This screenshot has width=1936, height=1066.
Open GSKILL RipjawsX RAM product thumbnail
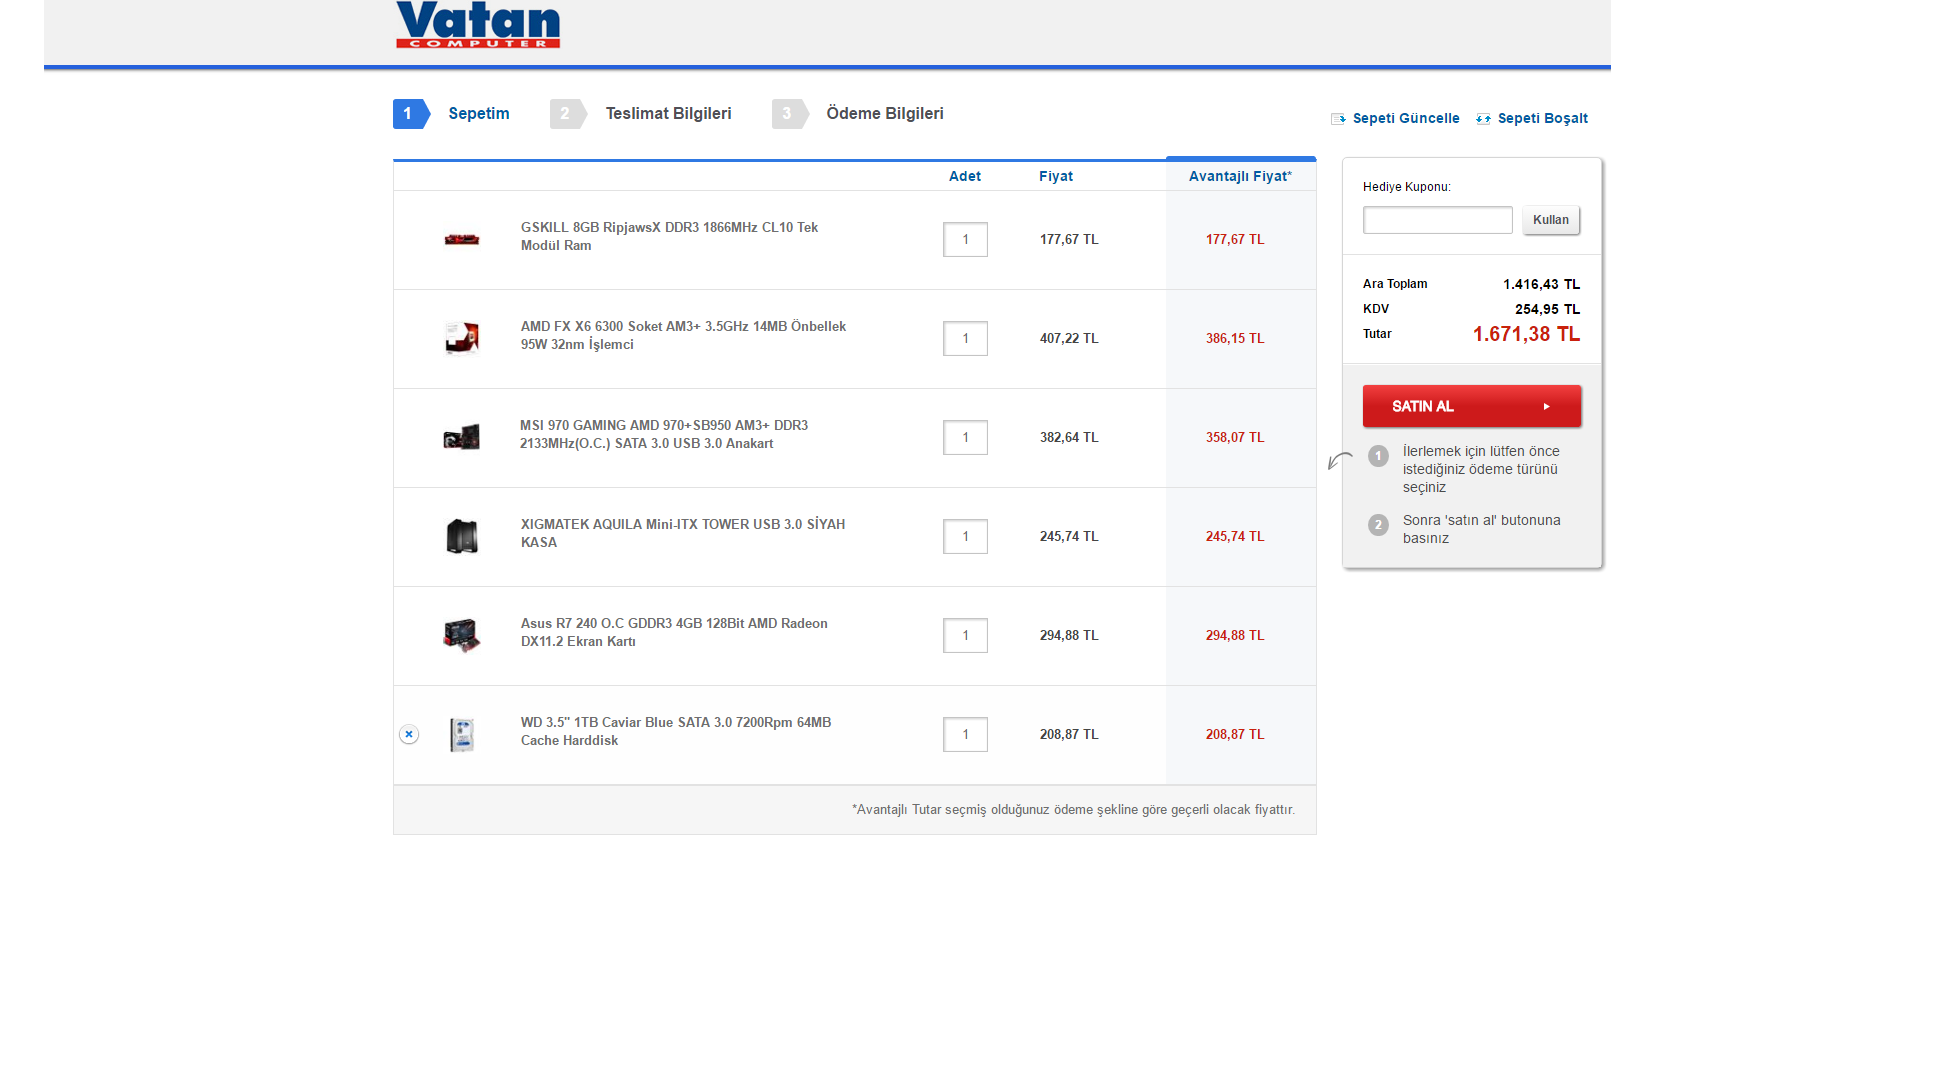click(461, 240)
